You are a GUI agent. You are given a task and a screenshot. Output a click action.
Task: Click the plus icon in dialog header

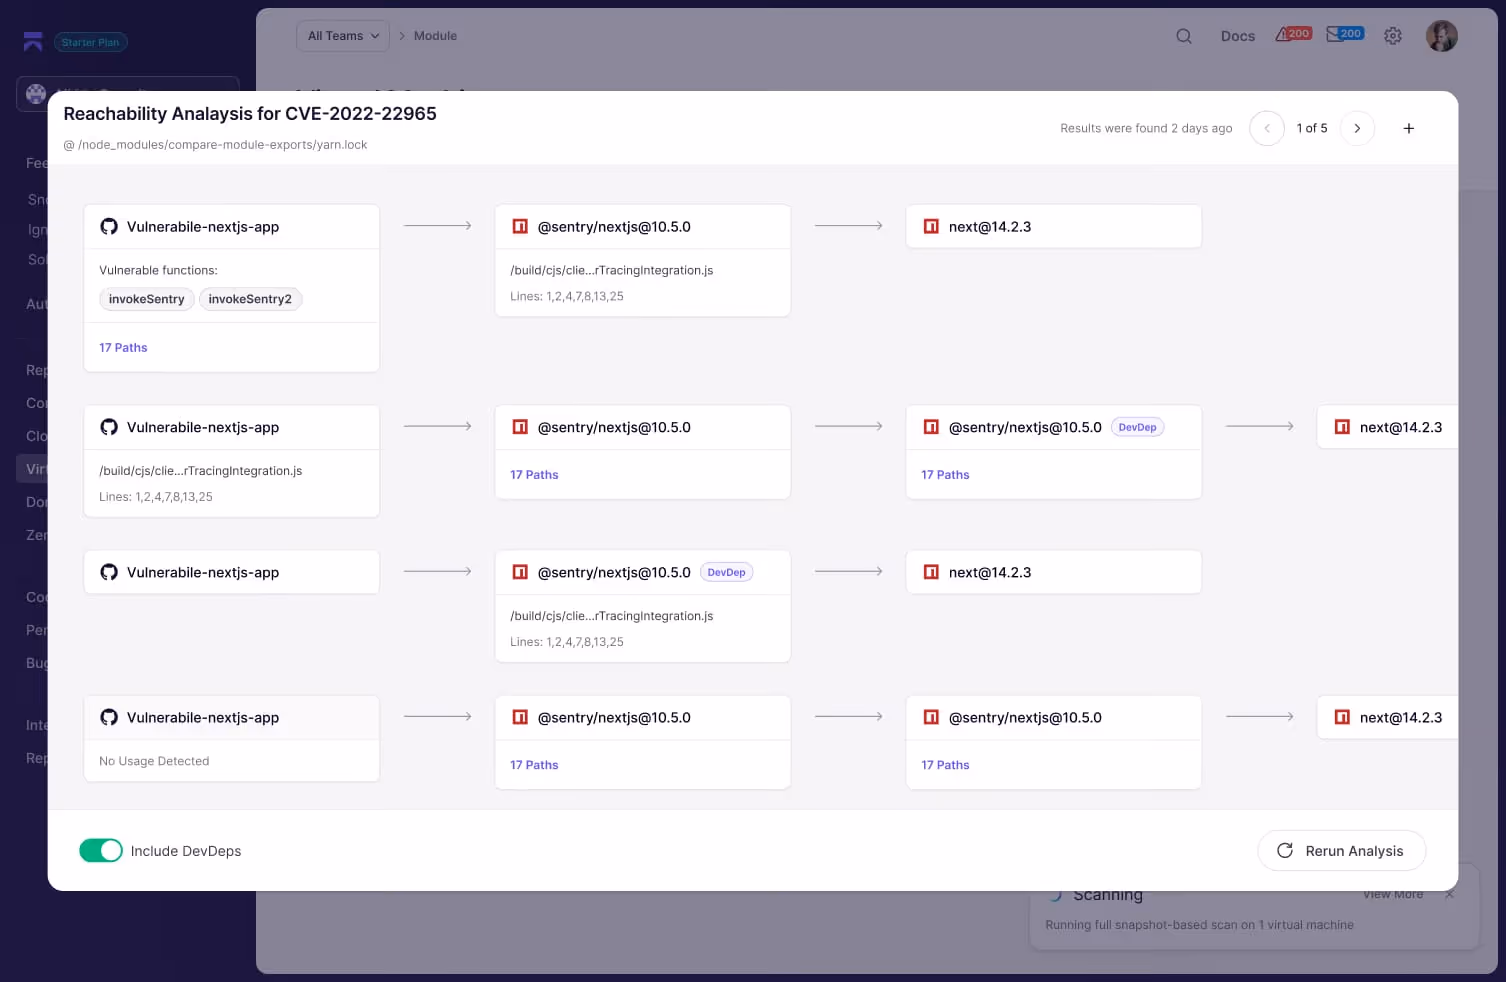(1408, 128)
